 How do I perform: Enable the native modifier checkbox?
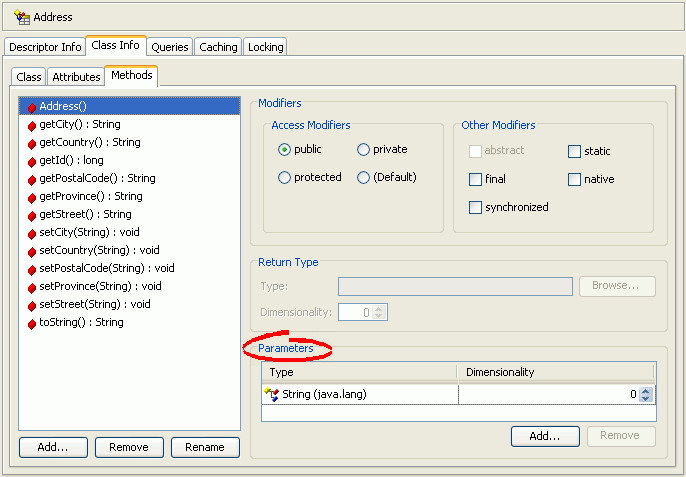pos(574,179)
